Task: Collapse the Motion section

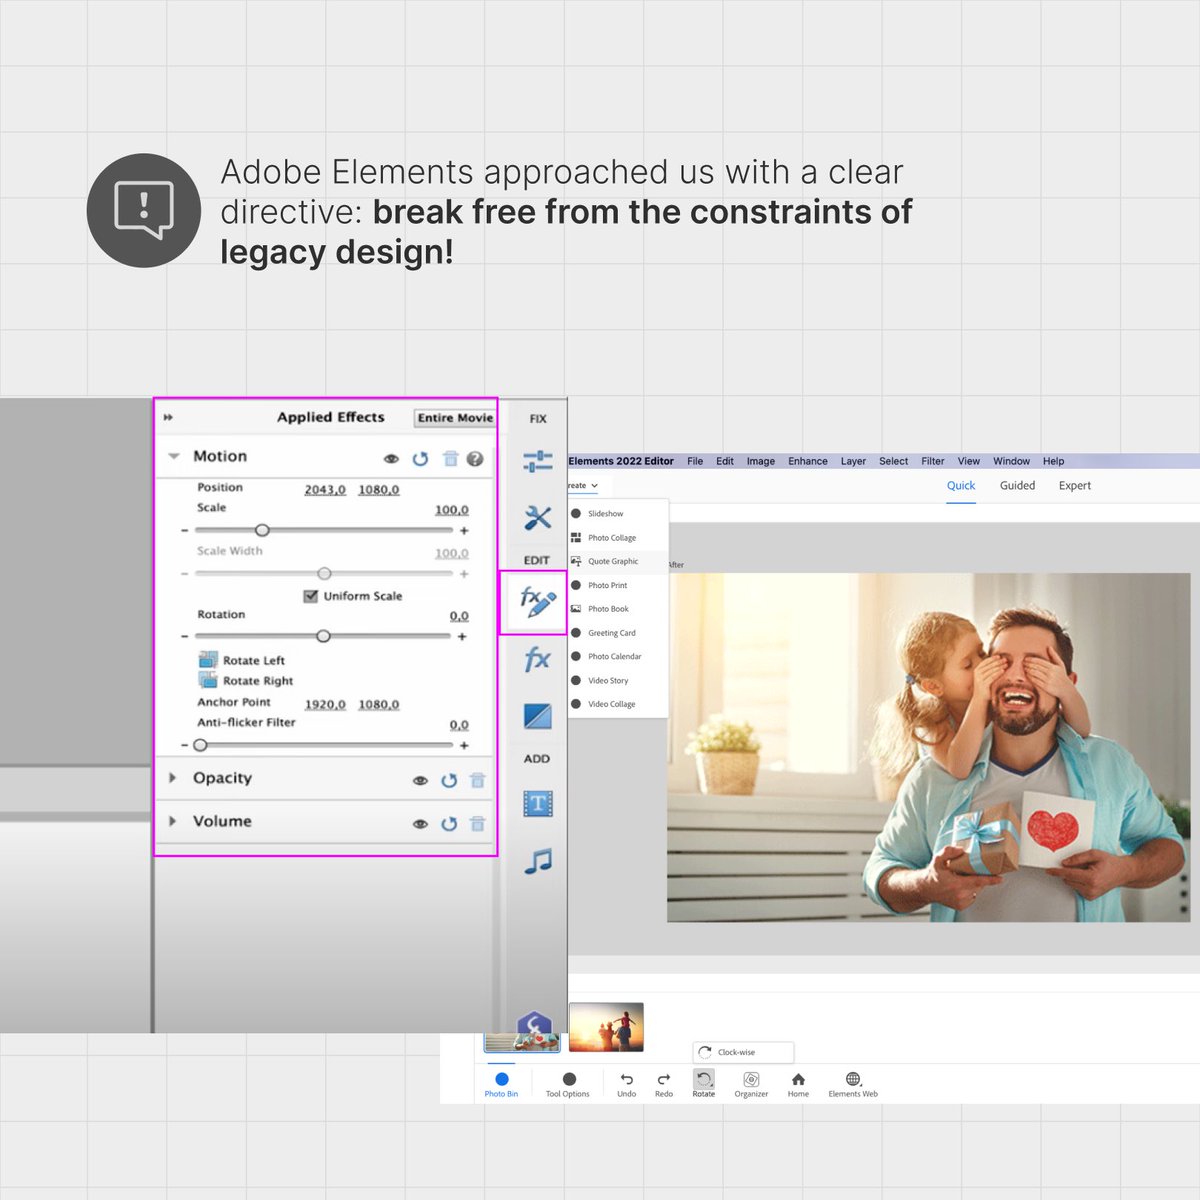Action: (x=173, y=456)
